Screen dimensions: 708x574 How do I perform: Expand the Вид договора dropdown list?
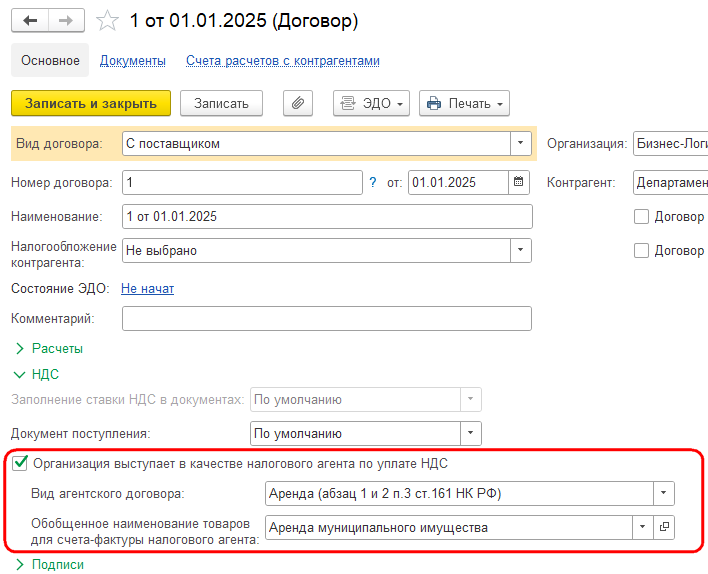520,144
